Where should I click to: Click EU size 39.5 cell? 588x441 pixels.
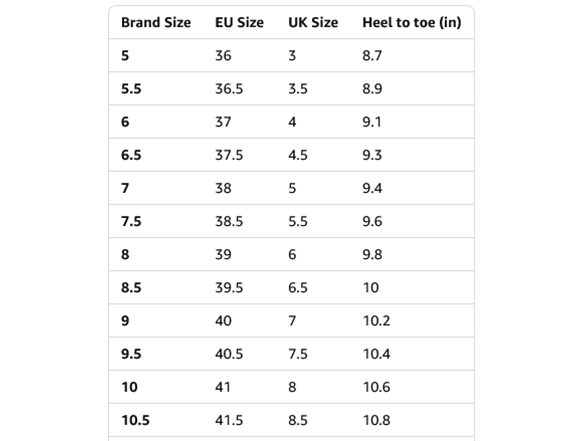(229, 288)
